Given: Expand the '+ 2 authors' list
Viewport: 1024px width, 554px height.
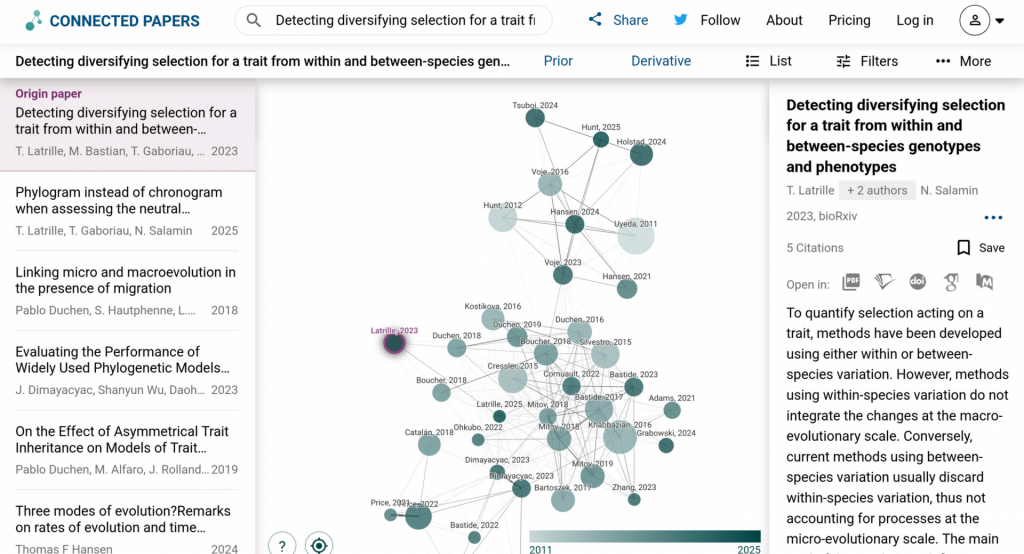Looking at the screenshot, I should tap(877, 190).
